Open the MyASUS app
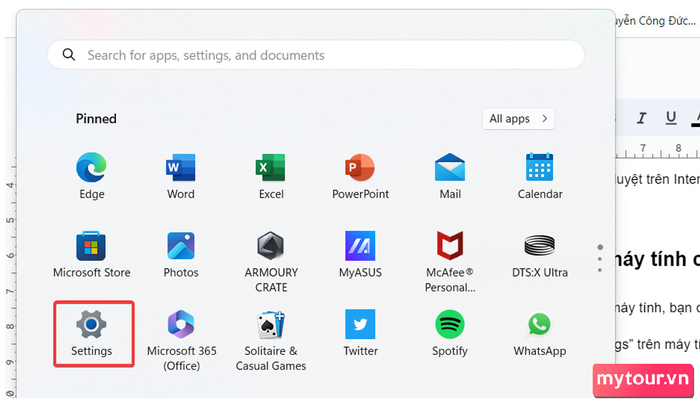 point(360,254)
